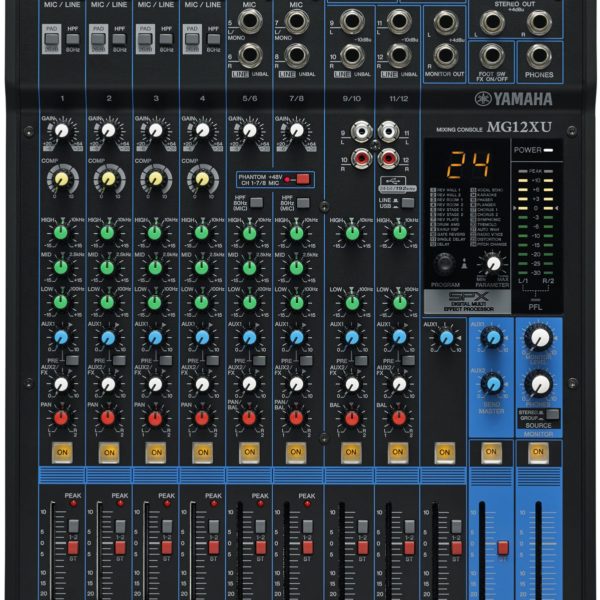Click the yellow COMP knob on channel 2
The width and height of the screenshot is (600, 600).
[x=108, y=179]
